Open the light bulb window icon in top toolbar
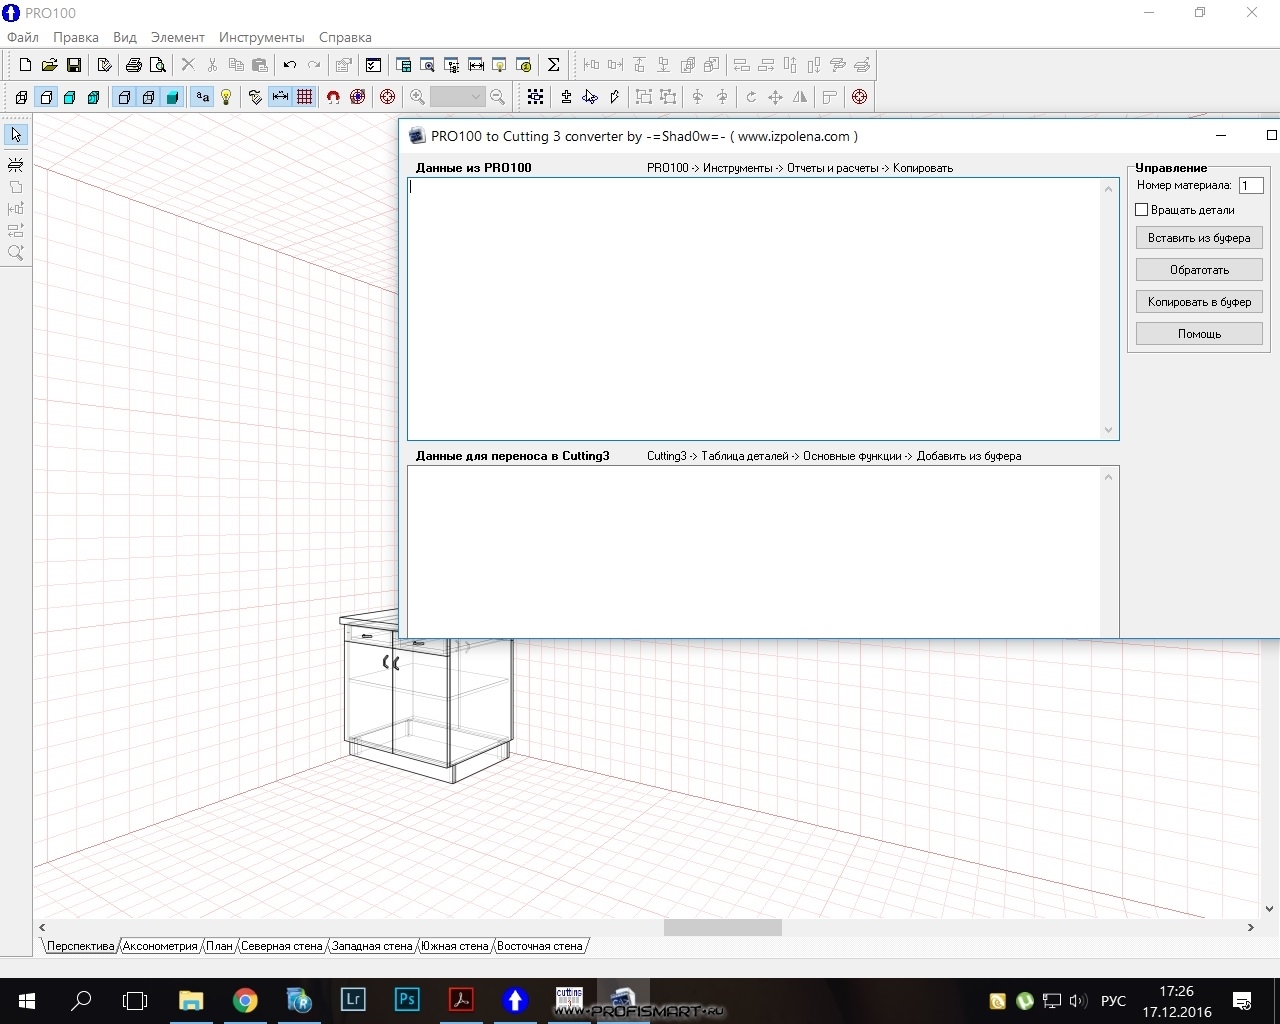 point(499,65)
